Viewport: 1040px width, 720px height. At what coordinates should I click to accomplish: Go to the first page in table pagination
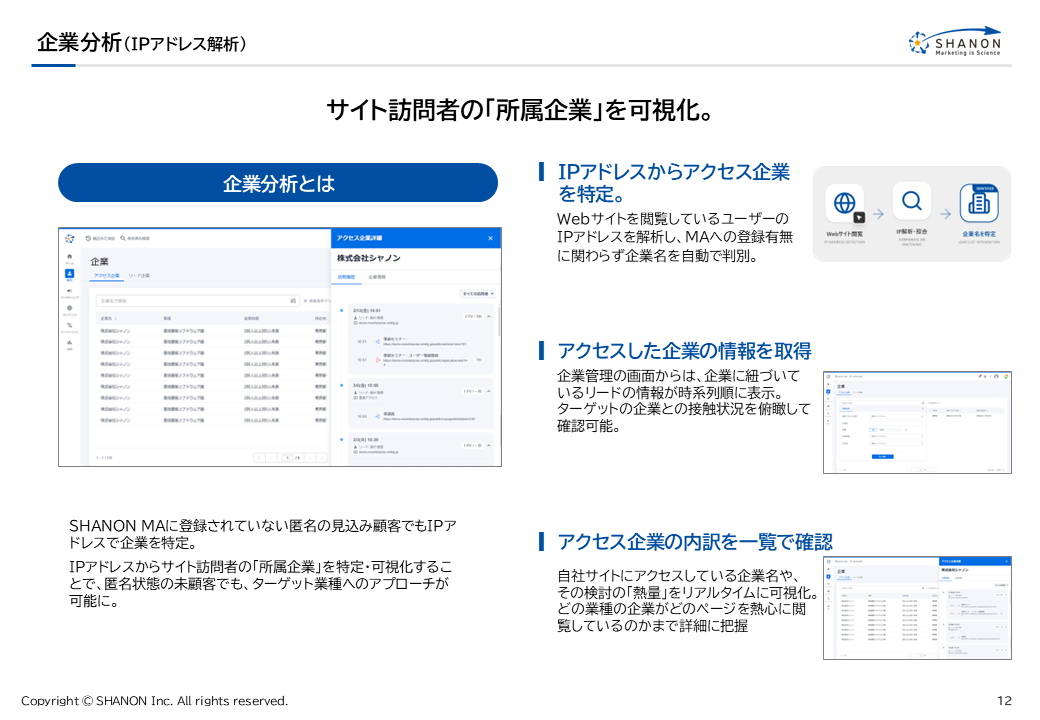click(259, 458)
